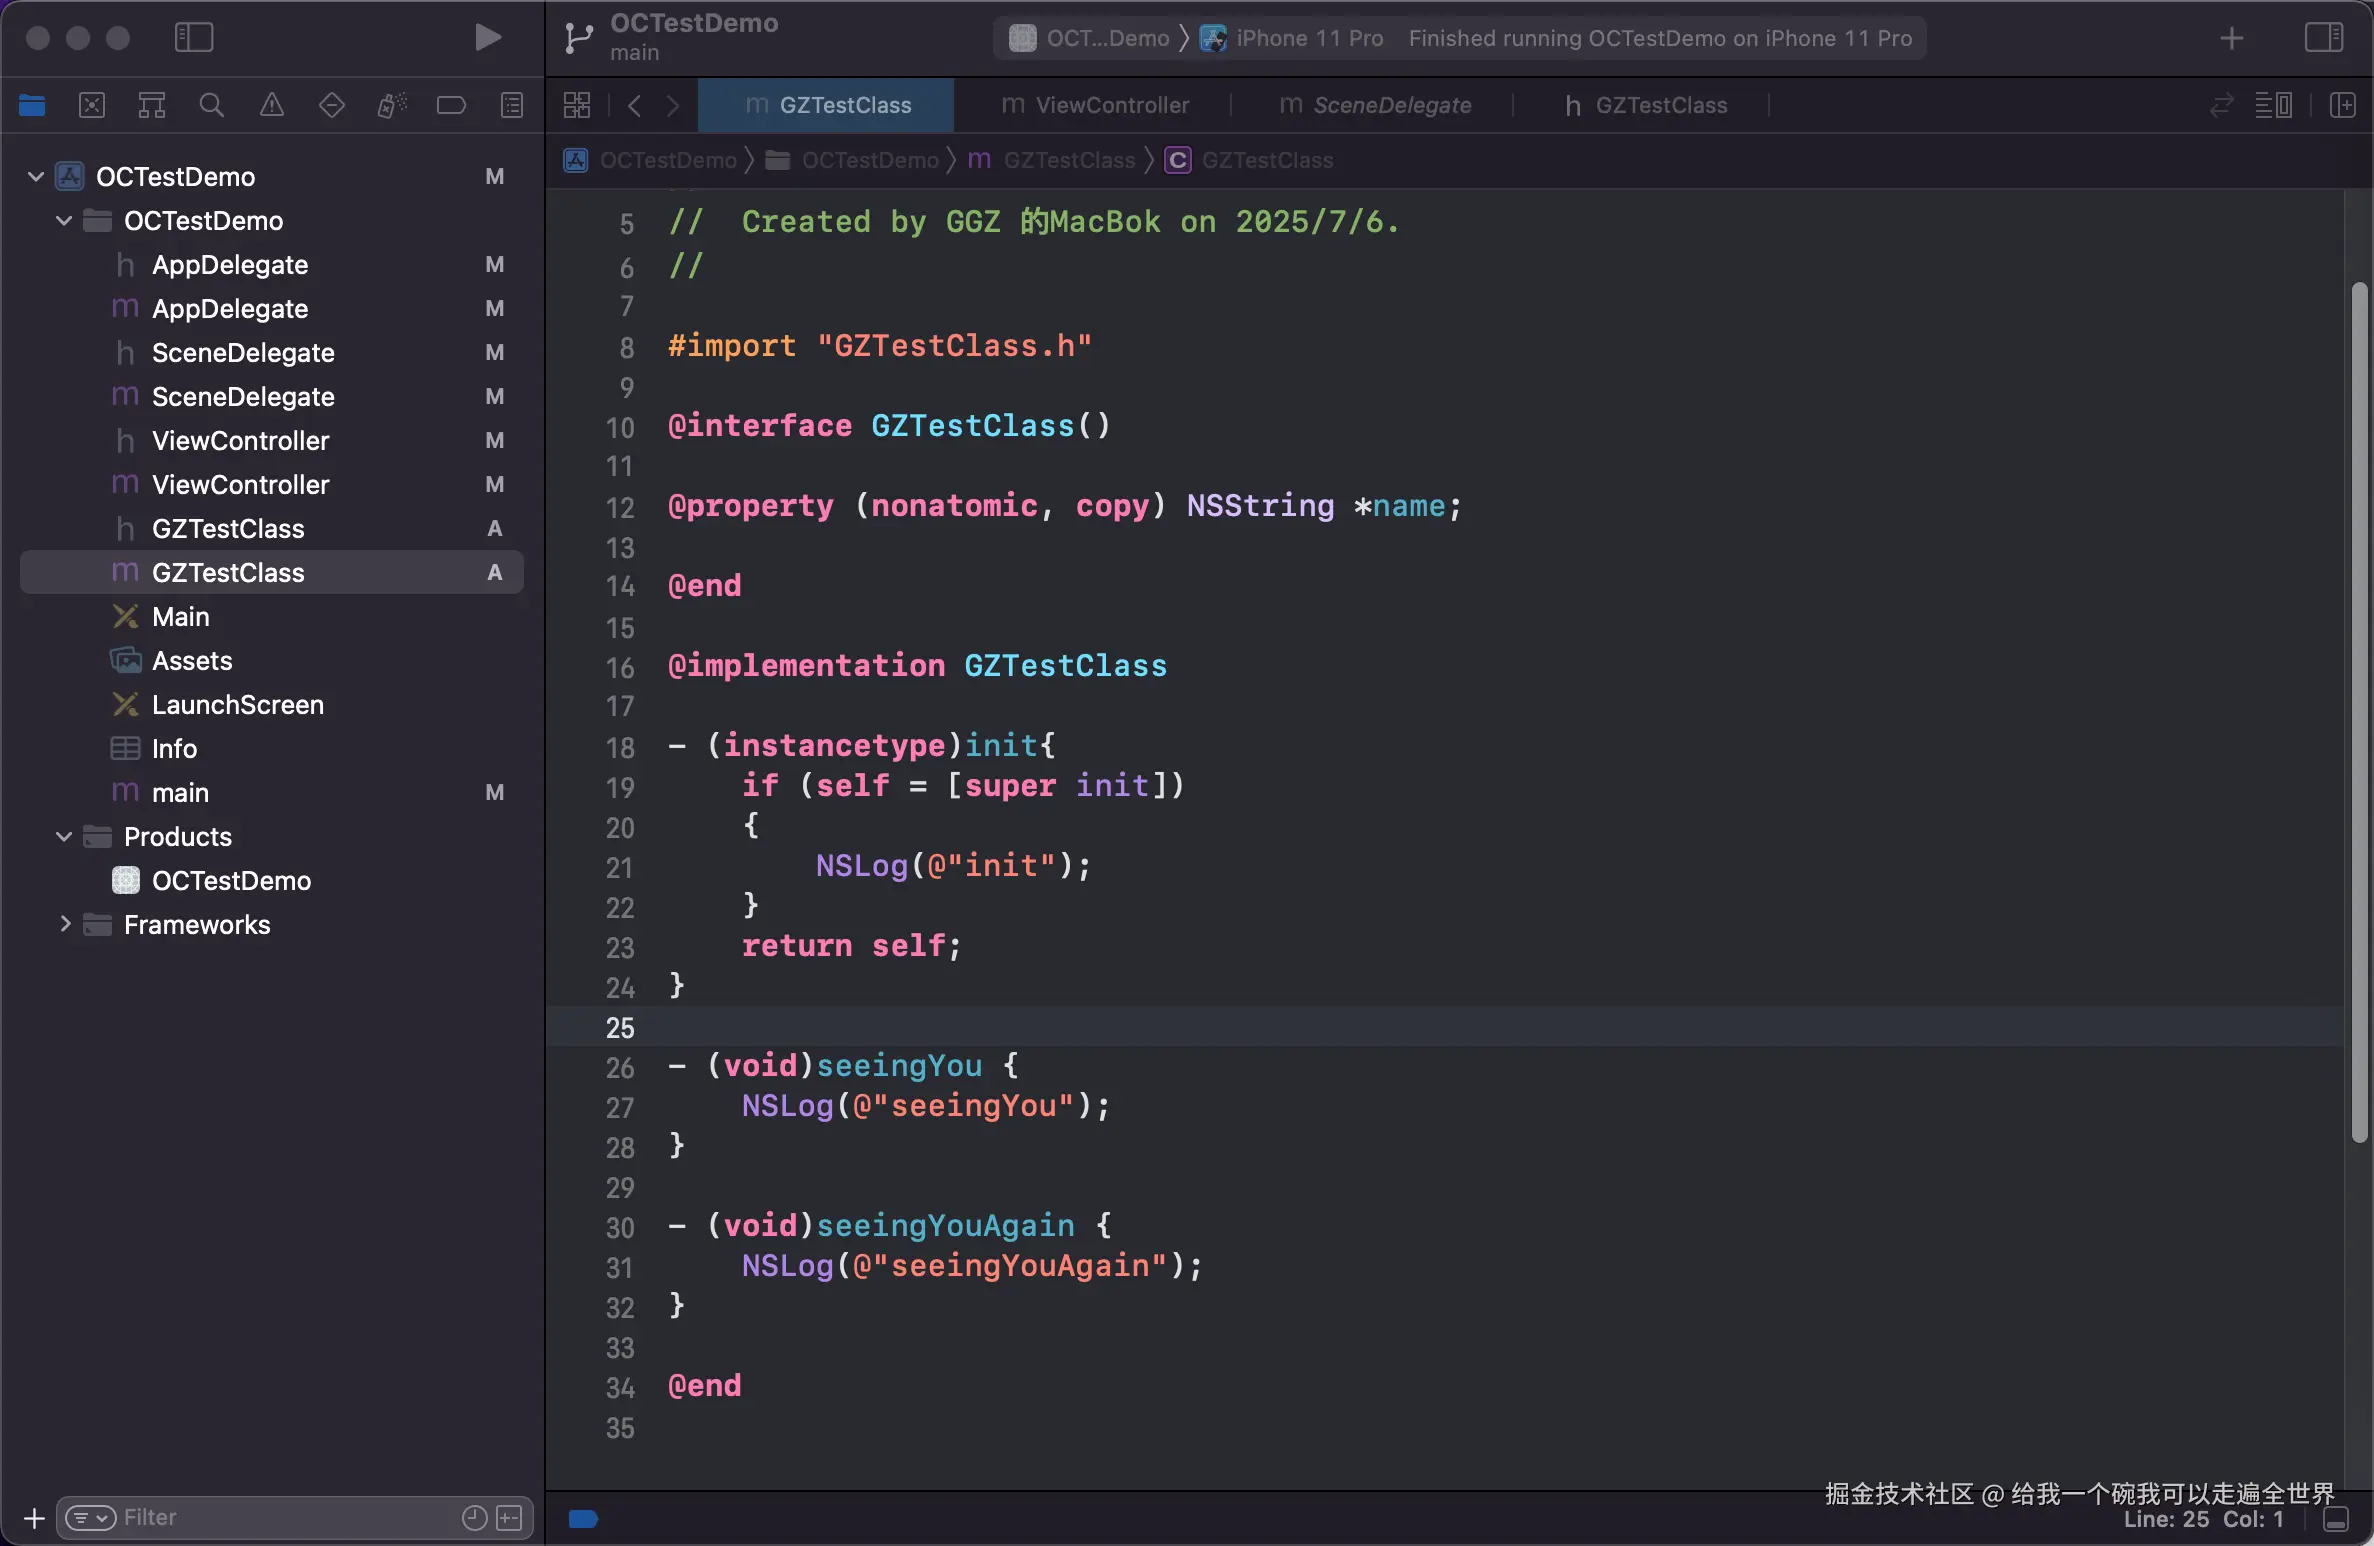Image resolution: width=2374 pixels, height=1546 pixels.
Task: Toggle the right inspector panel
Action: 2323,38
